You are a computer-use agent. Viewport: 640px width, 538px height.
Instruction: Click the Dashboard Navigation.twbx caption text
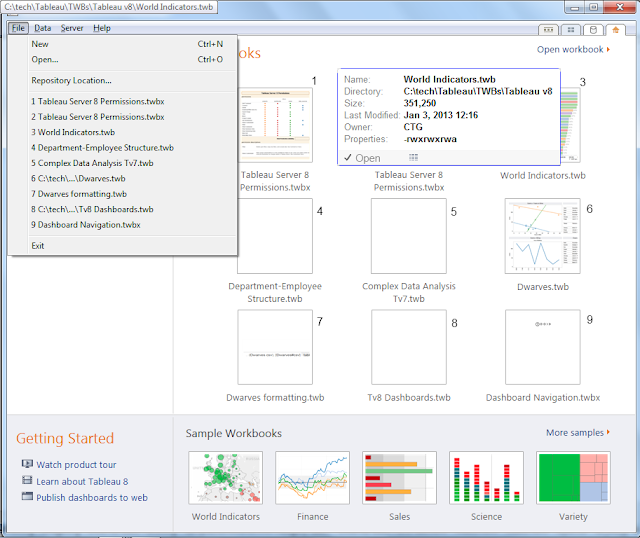click(x=542, y=398)
